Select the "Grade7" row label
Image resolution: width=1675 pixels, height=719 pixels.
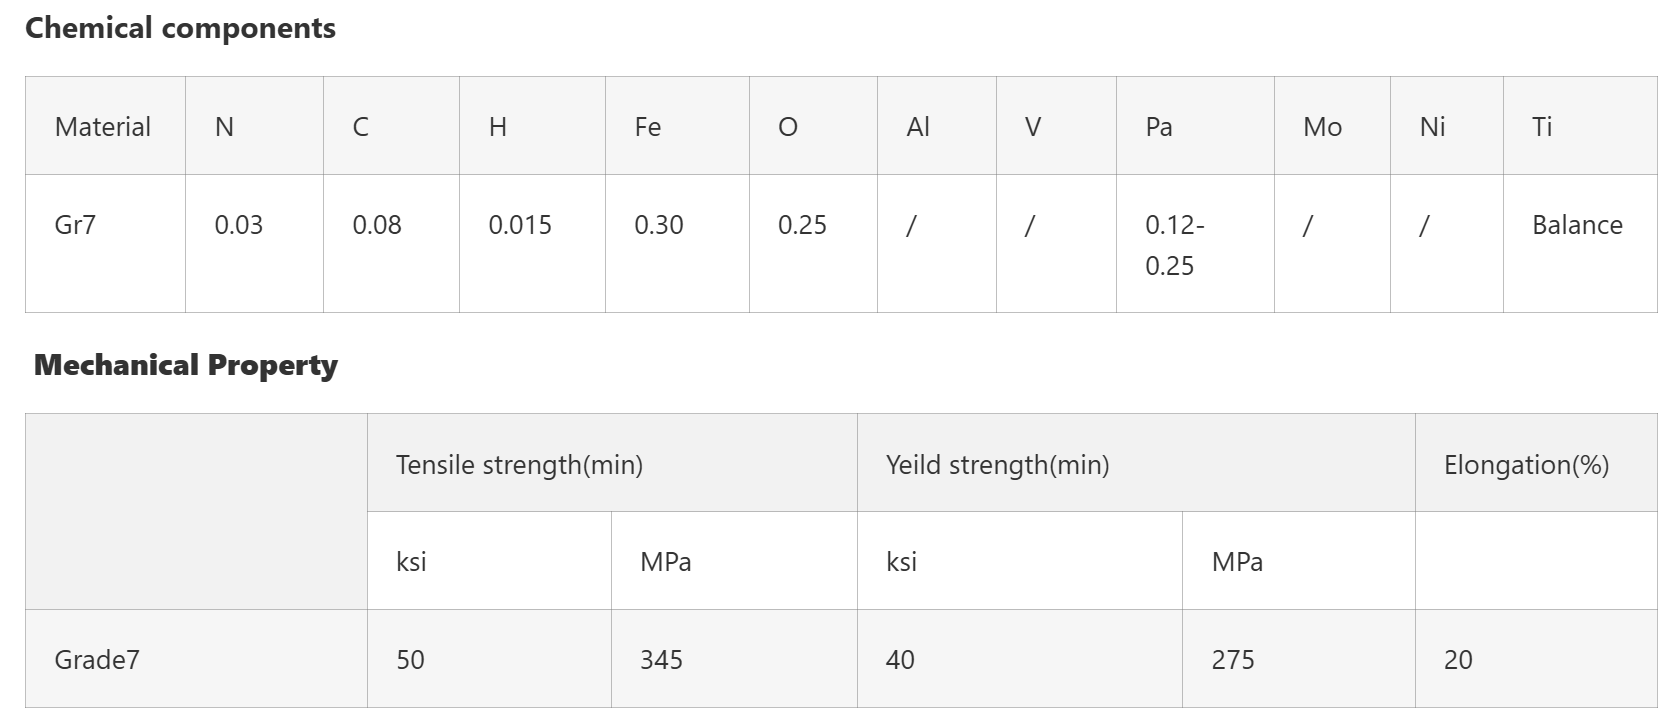[97, 660]
